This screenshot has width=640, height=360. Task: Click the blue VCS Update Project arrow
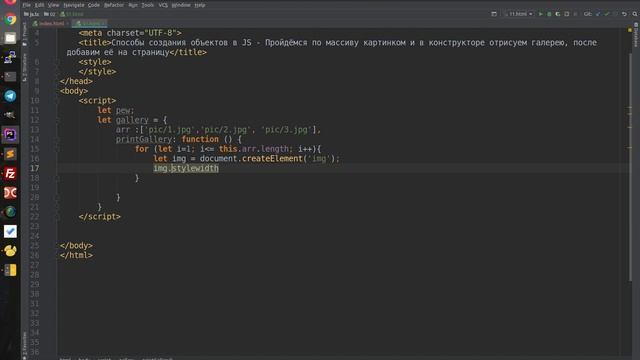[598, 14]
